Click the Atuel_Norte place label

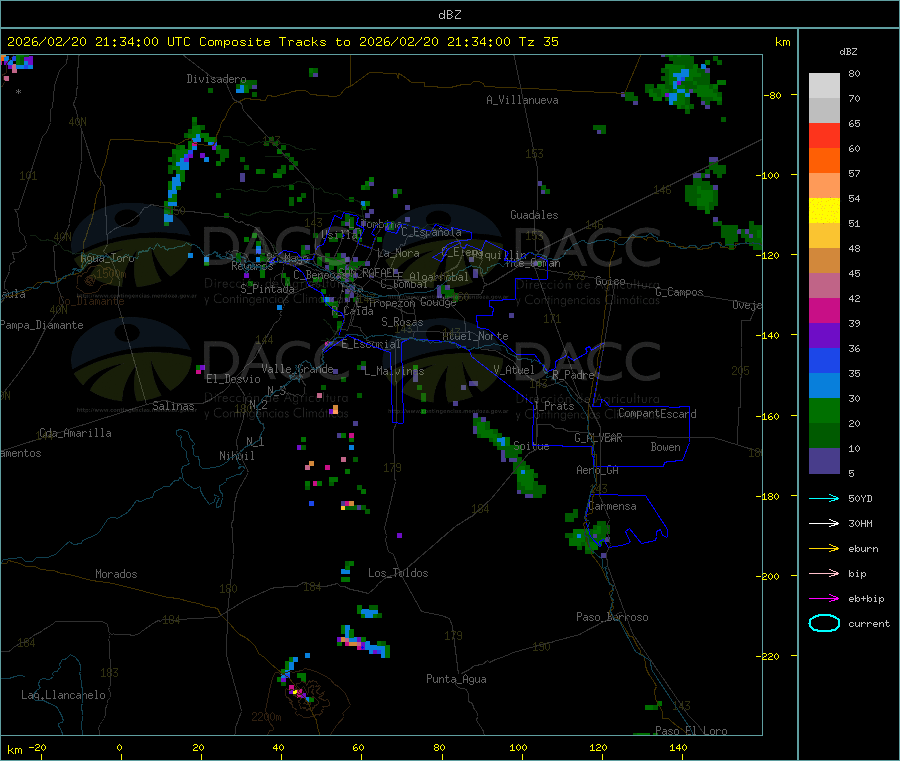click(x=475, y=336)
